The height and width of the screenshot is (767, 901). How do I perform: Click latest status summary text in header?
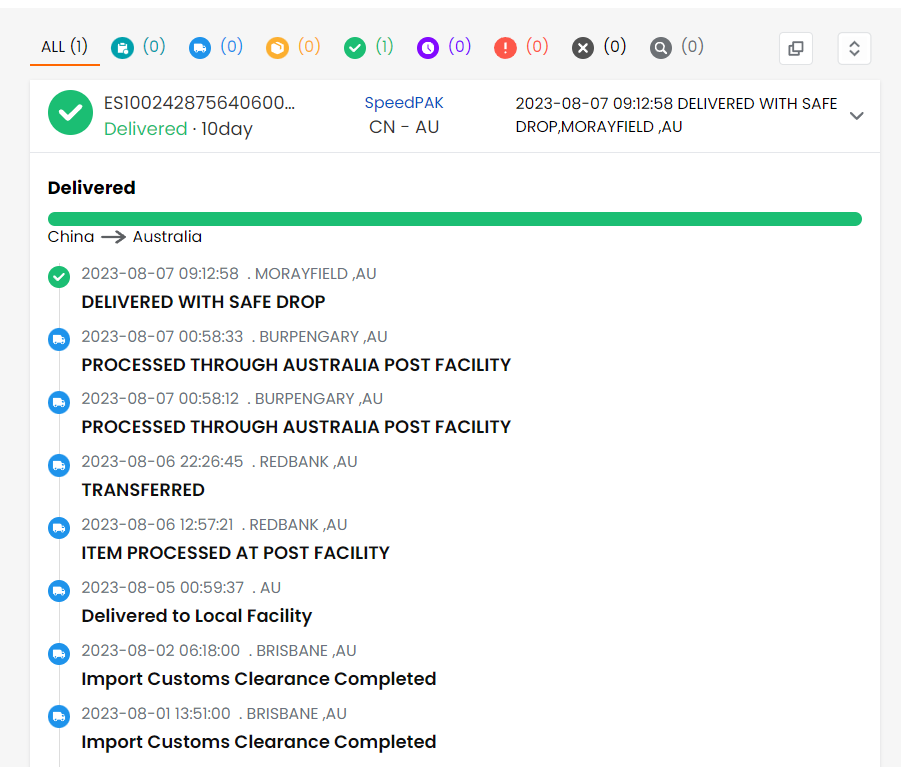(x=676, y=115)
